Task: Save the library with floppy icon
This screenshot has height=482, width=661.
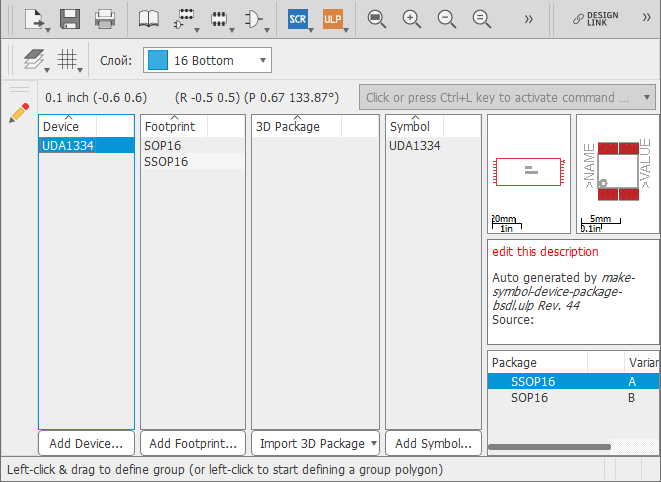Action: [70, 19]
